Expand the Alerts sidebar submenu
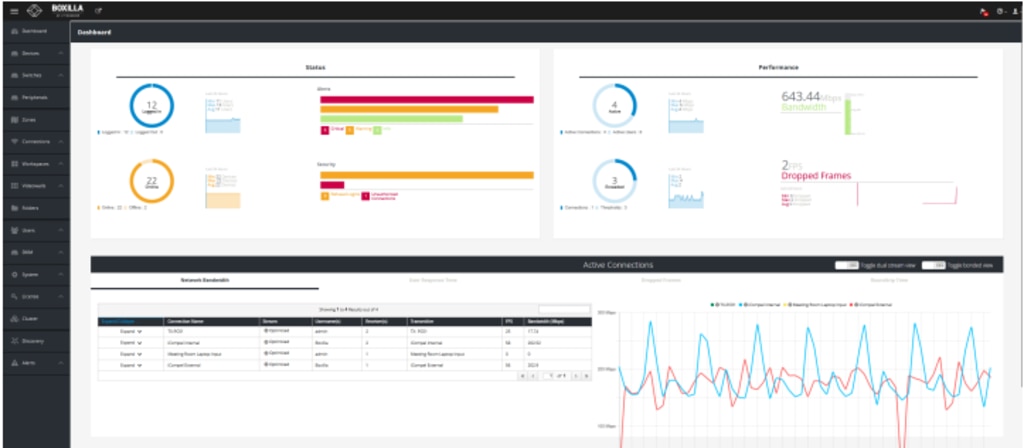 coord(61,363)
